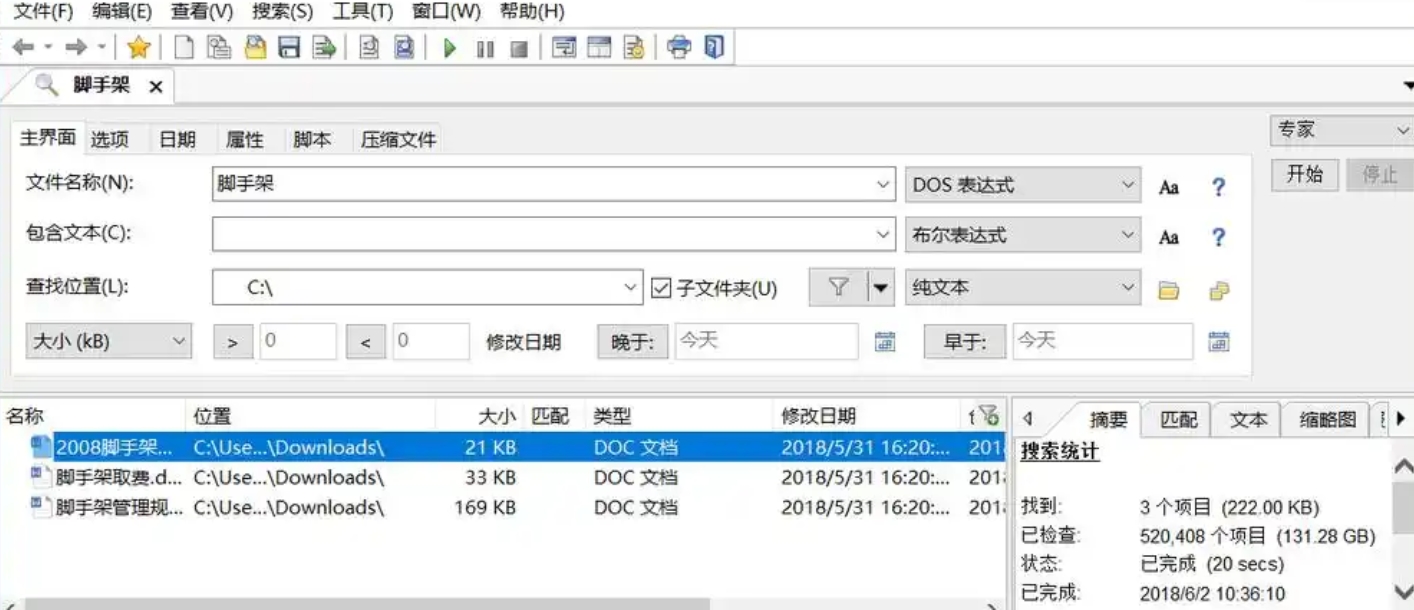1414x610 pixels.
Task: Toggle the less-than size button
Action: 366,342
